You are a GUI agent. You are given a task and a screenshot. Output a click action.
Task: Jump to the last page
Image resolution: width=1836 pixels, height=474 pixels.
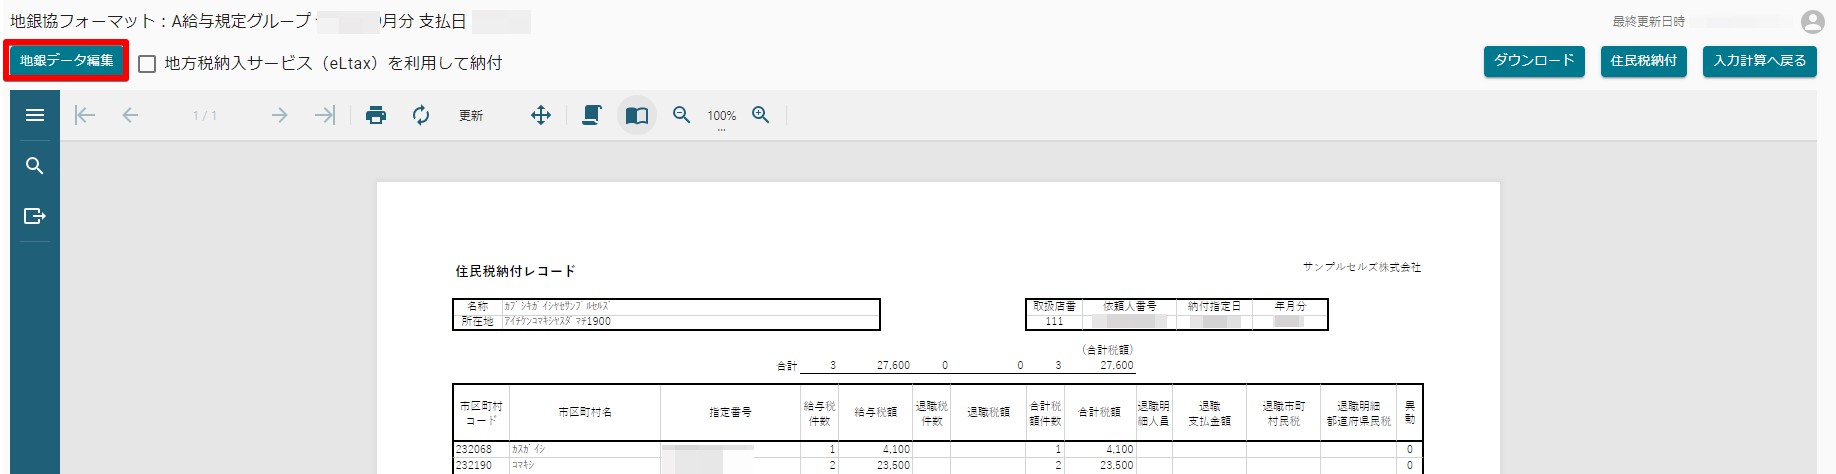coord(324,115)
